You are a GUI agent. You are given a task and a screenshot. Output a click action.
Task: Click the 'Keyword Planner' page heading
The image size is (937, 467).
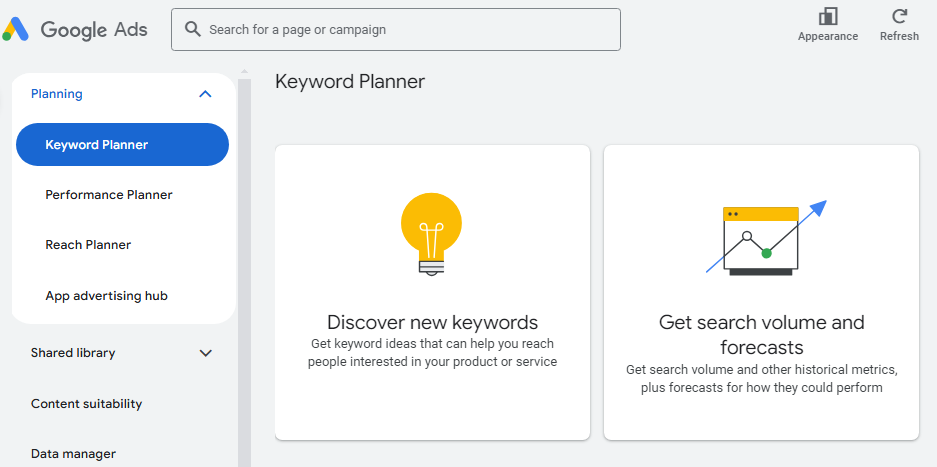[x=350, y=82]
